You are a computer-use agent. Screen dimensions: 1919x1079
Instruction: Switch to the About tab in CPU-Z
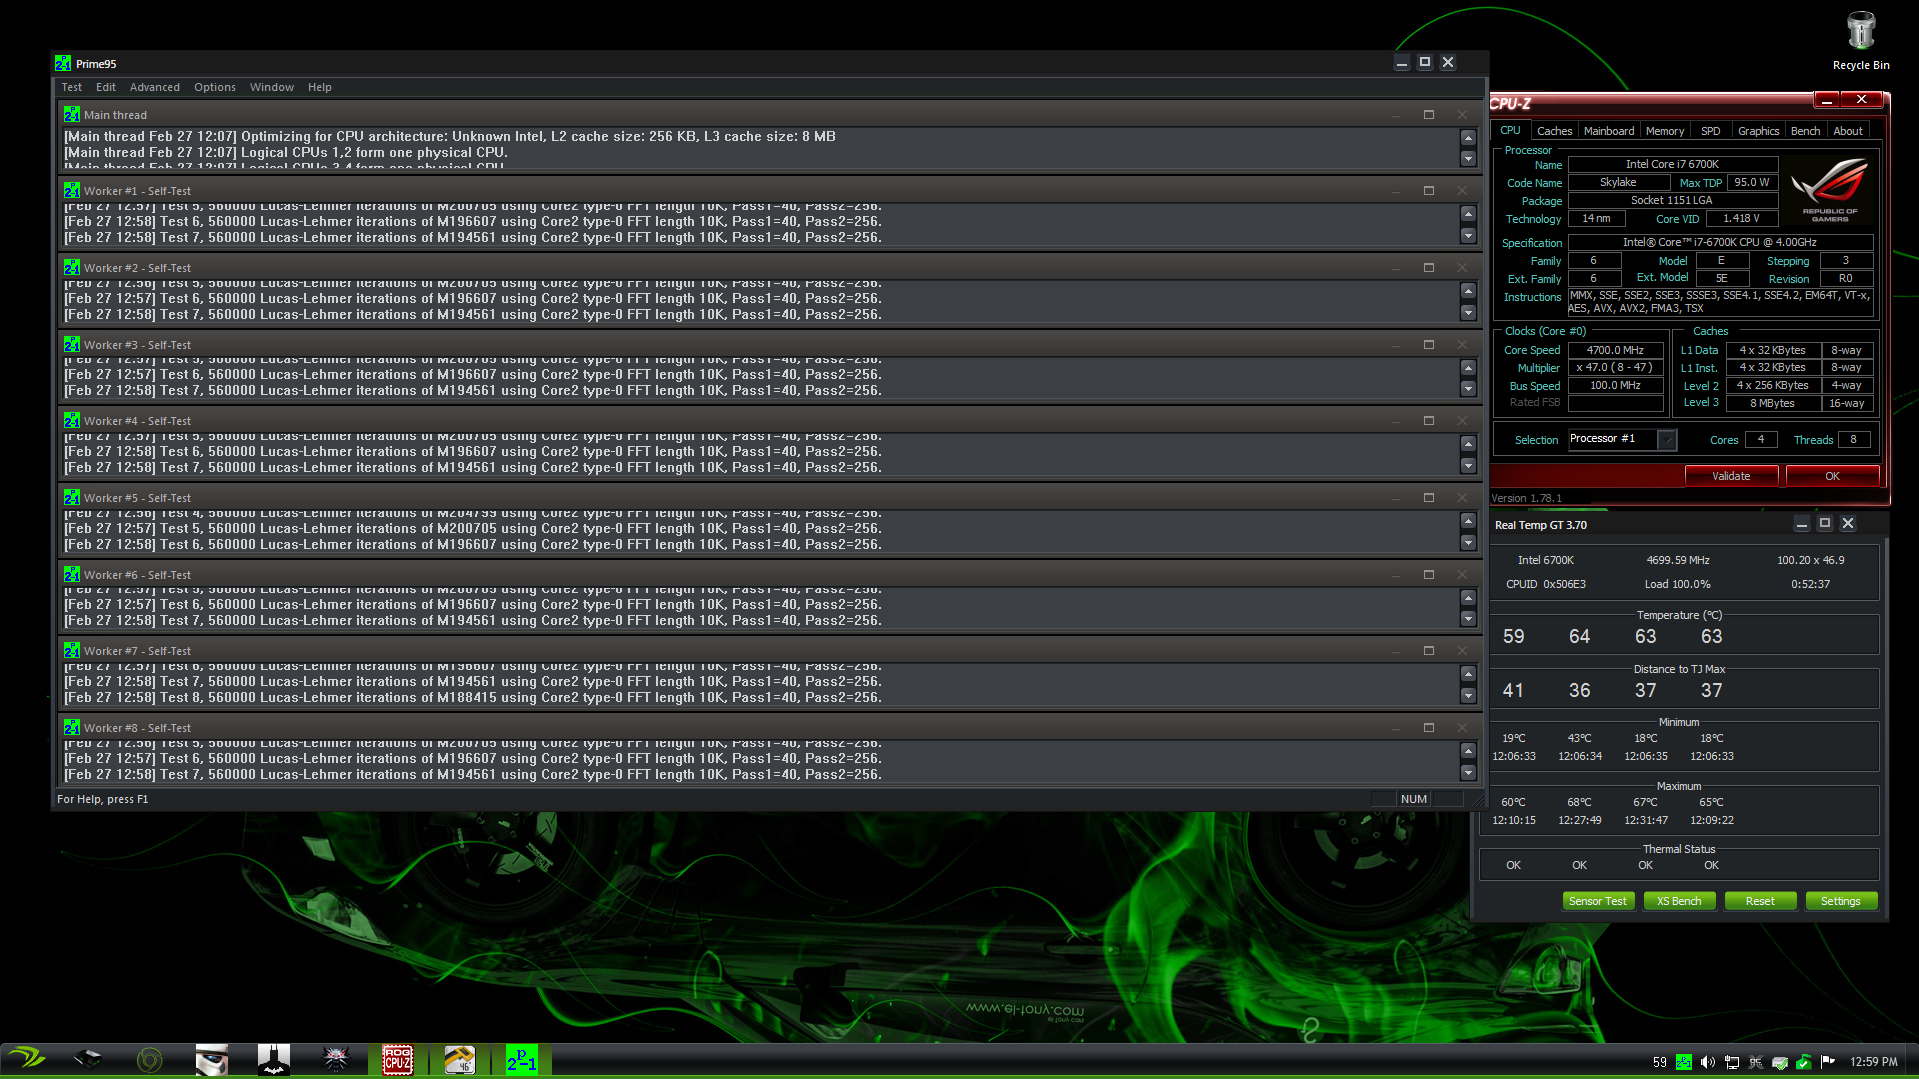(x=1848, y=131)
